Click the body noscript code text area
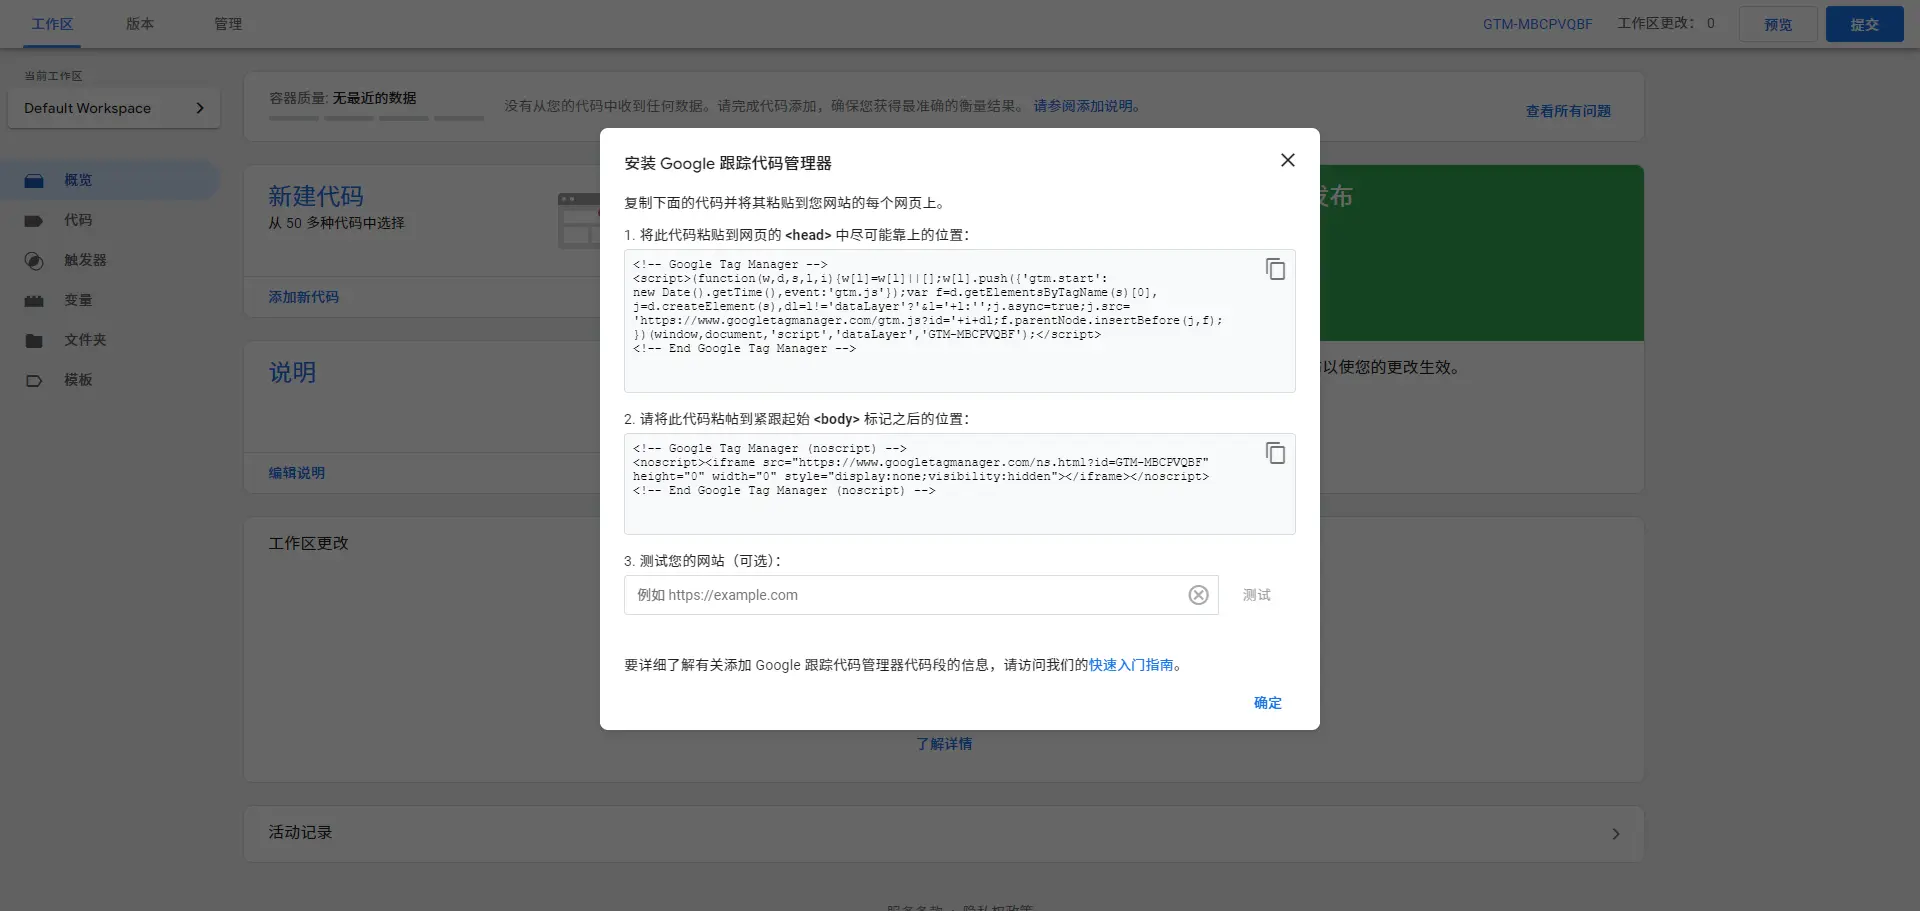Viewport: 1920px width, 911px height. 960,484
